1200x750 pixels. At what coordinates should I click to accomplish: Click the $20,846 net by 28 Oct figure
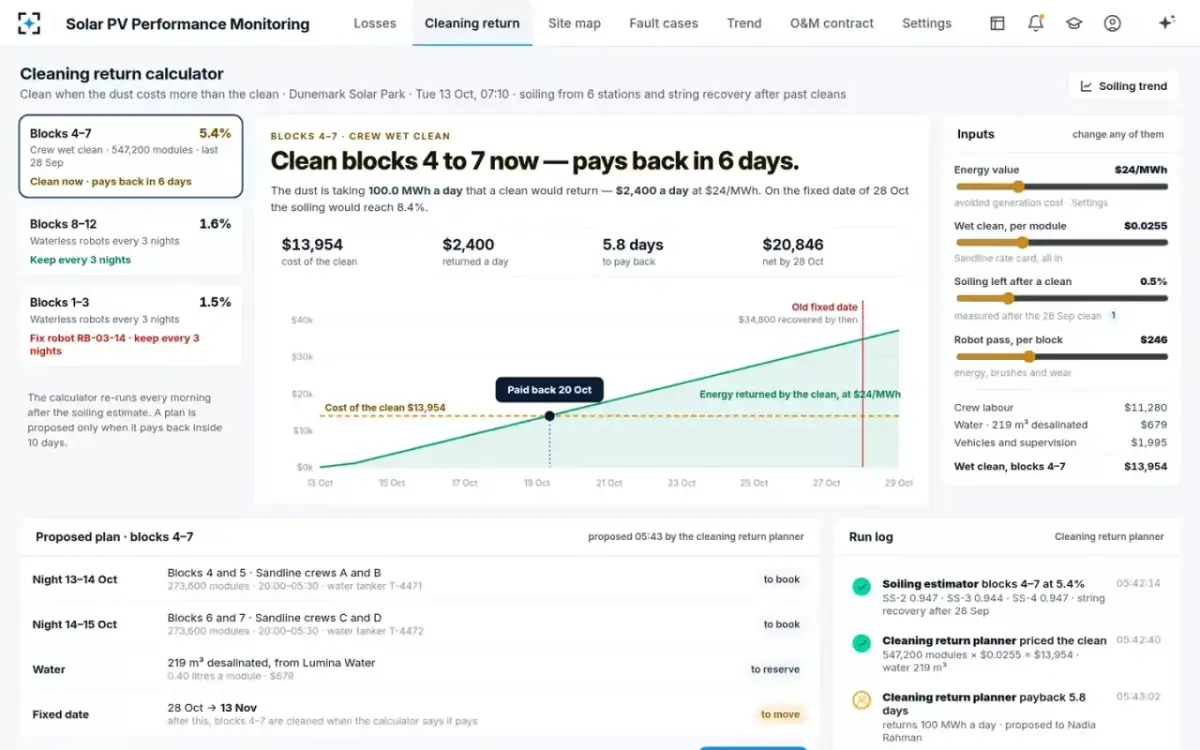pyautogui.click(x=793, y=244)
